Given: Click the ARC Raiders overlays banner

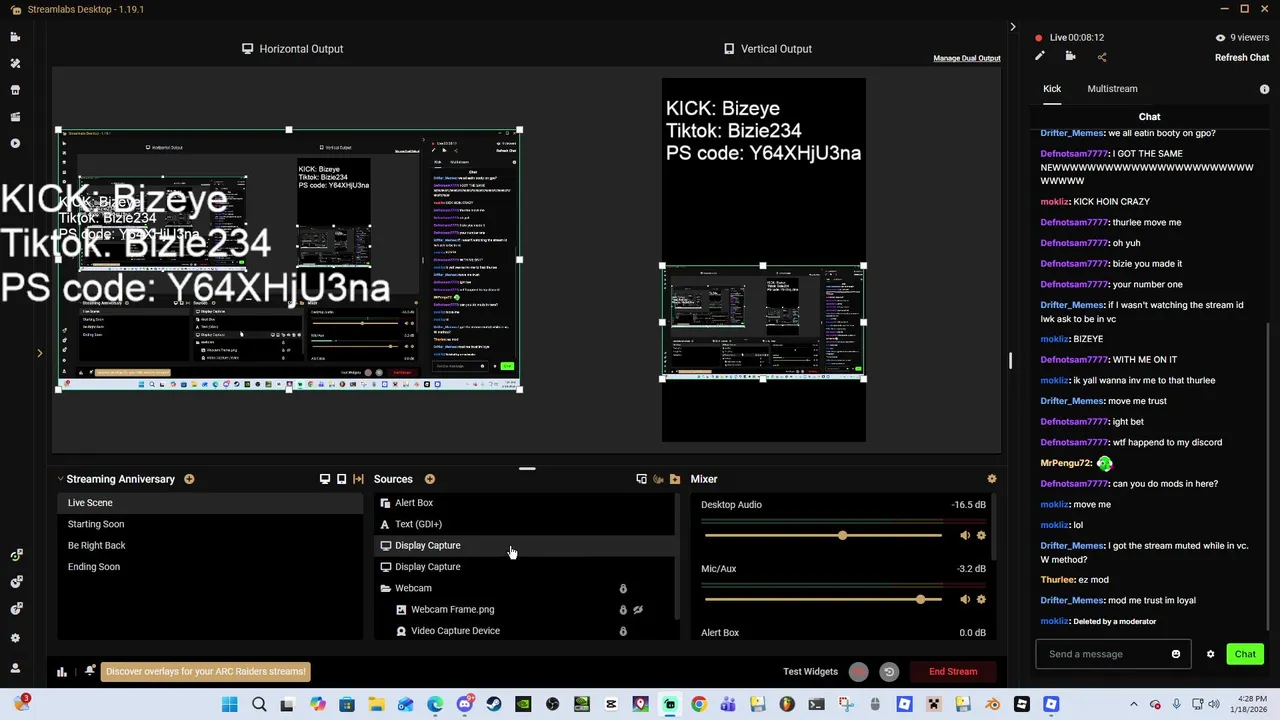Looking at the screenshot, I should pos(205,672).
